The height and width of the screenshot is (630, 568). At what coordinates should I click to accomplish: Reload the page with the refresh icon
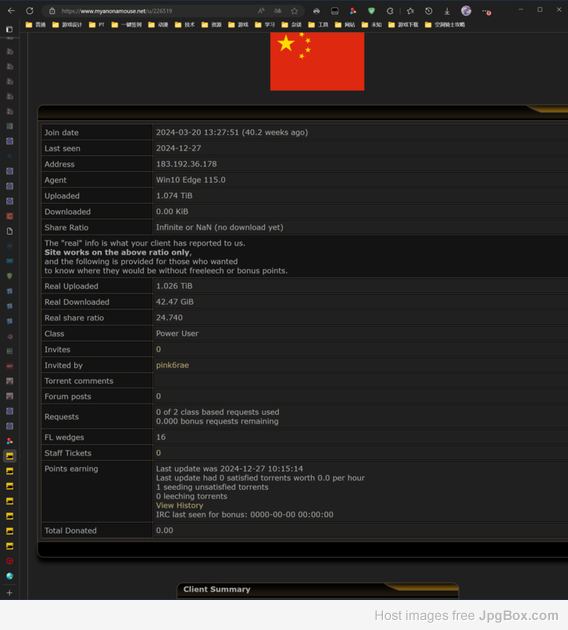pos(30,11)
